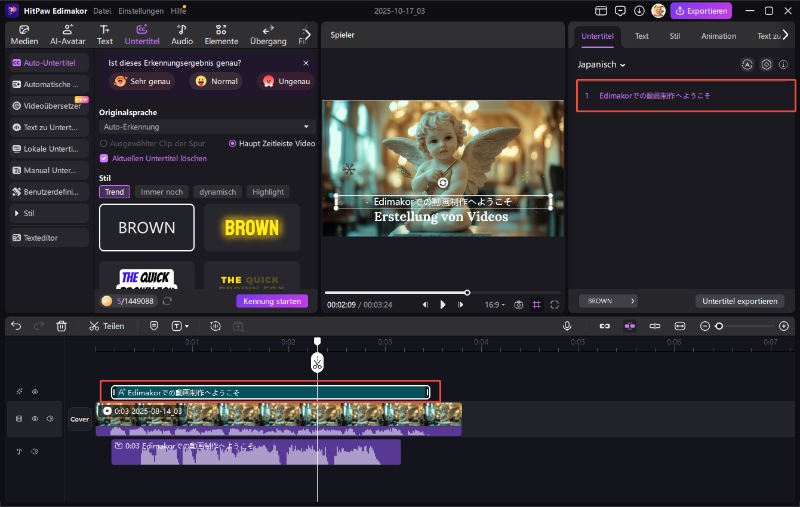Screen dimensions: 800x507
Task: Click the scissors split icon on playhead
Action: (317, 363)
